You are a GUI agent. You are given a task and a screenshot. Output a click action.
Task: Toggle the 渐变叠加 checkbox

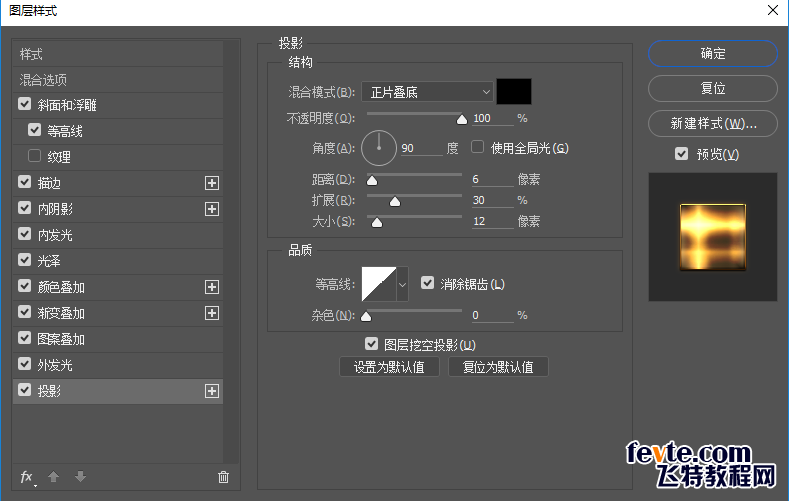click(x=25, y=312)
